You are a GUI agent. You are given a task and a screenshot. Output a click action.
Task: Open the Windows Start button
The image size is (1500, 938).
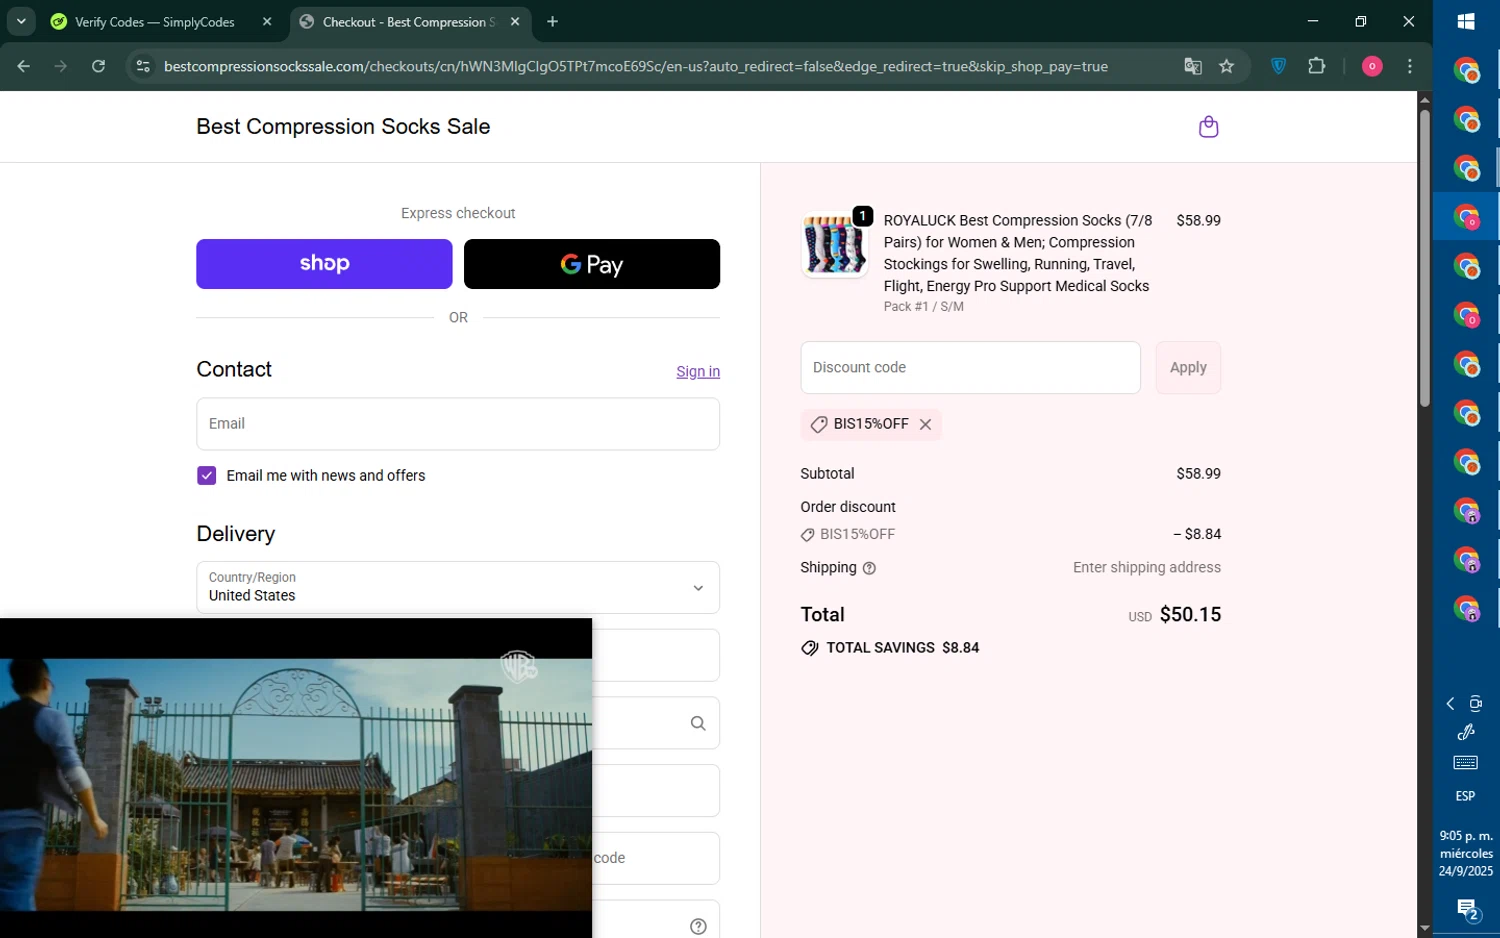click(1466, 21)
